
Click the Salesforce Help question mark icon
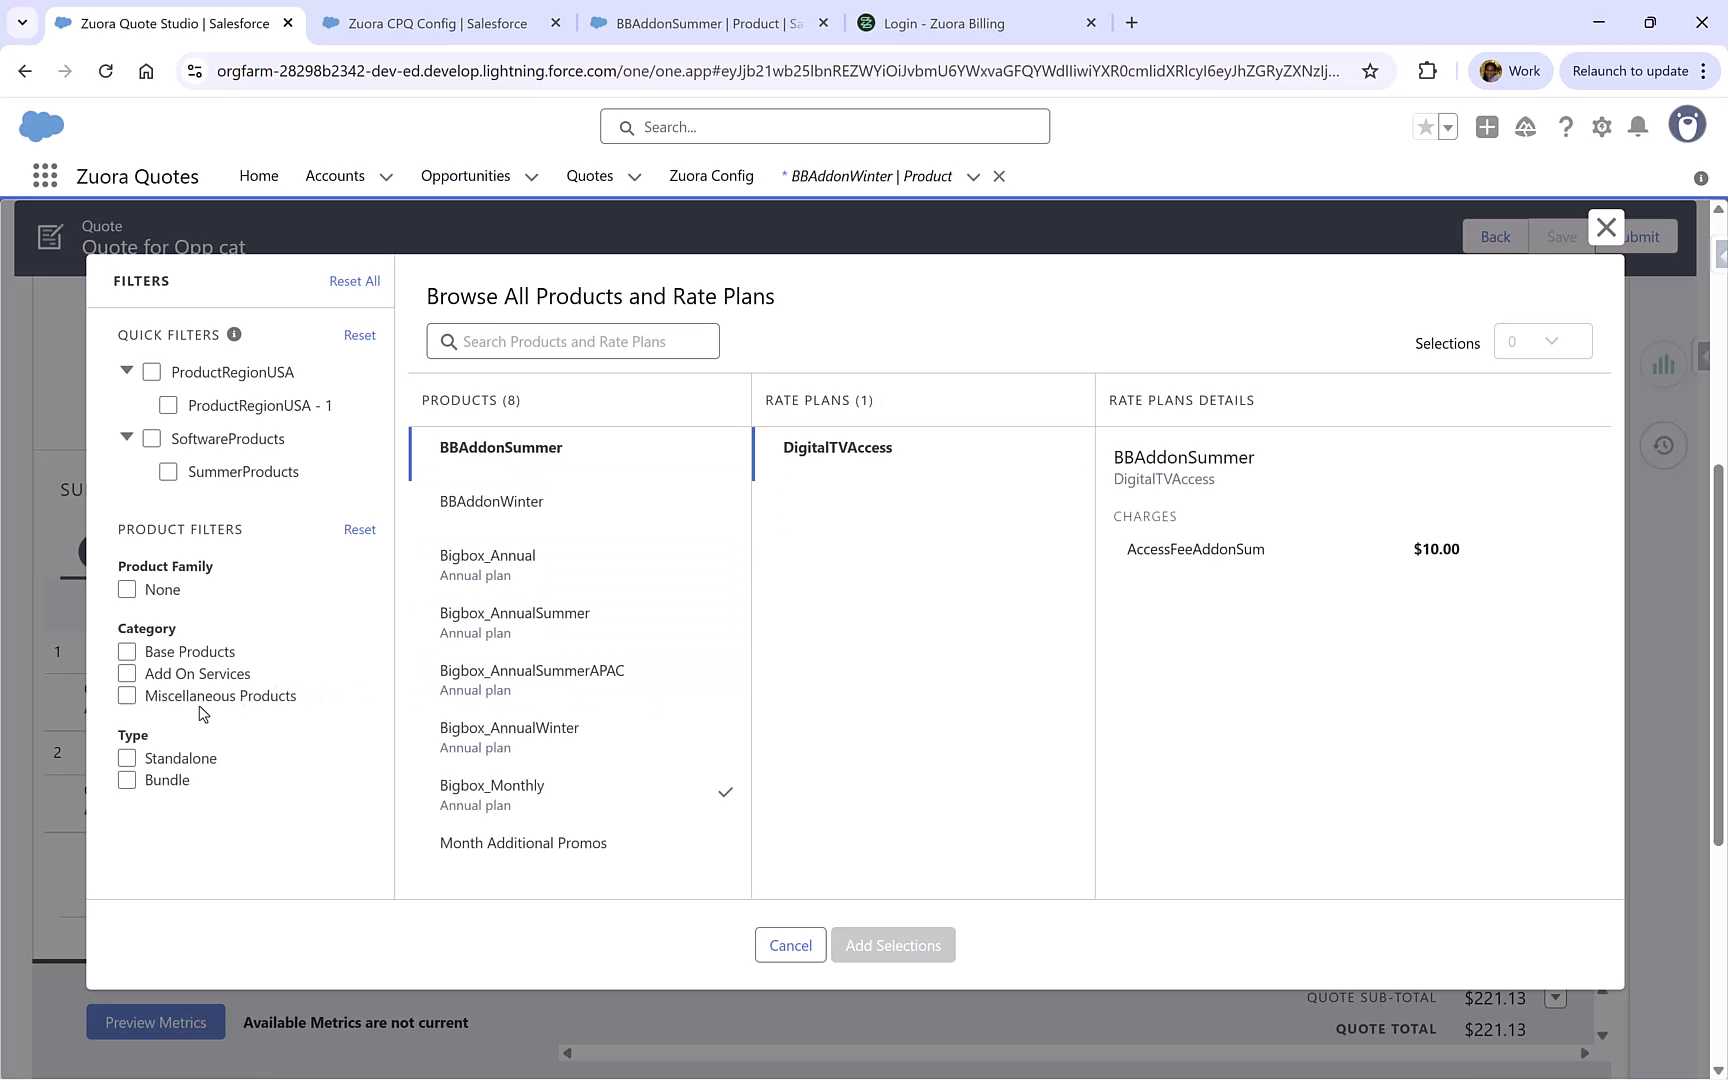(1565, 126)
